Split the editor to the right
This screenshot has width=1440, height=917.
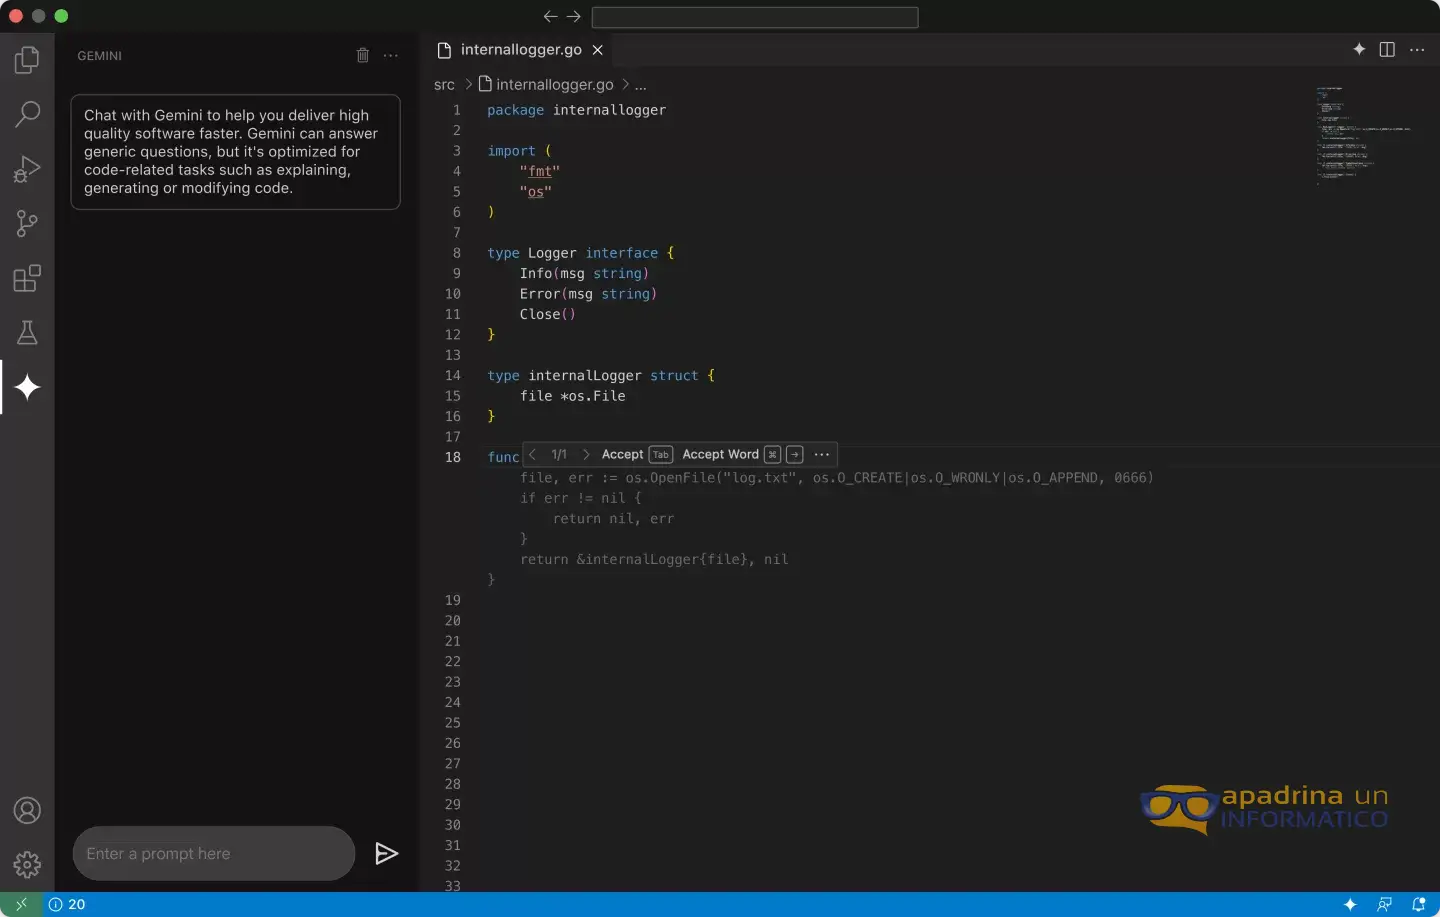pos(1387,49)
